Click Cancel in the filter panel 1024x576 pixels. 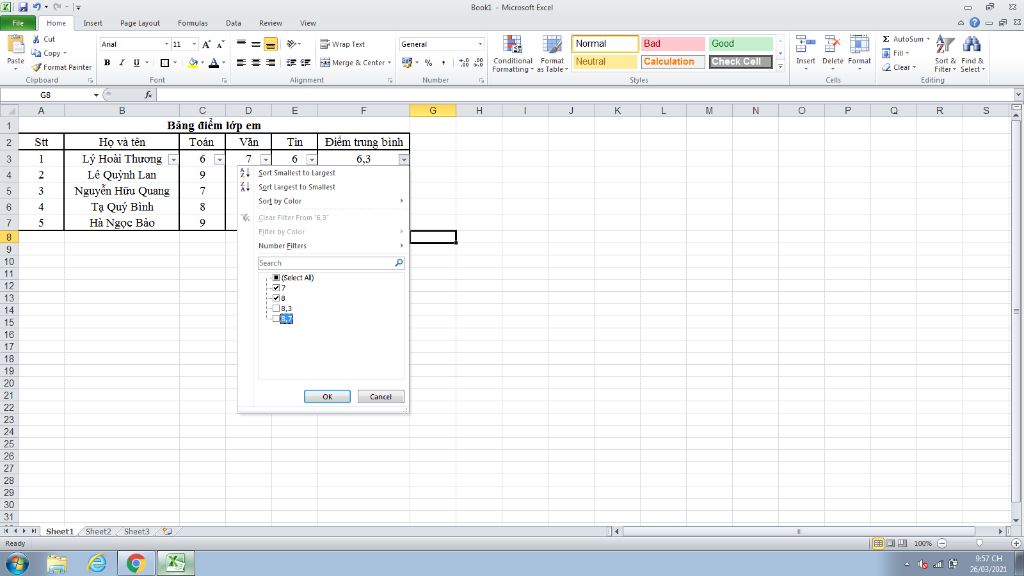pos(381,396)
